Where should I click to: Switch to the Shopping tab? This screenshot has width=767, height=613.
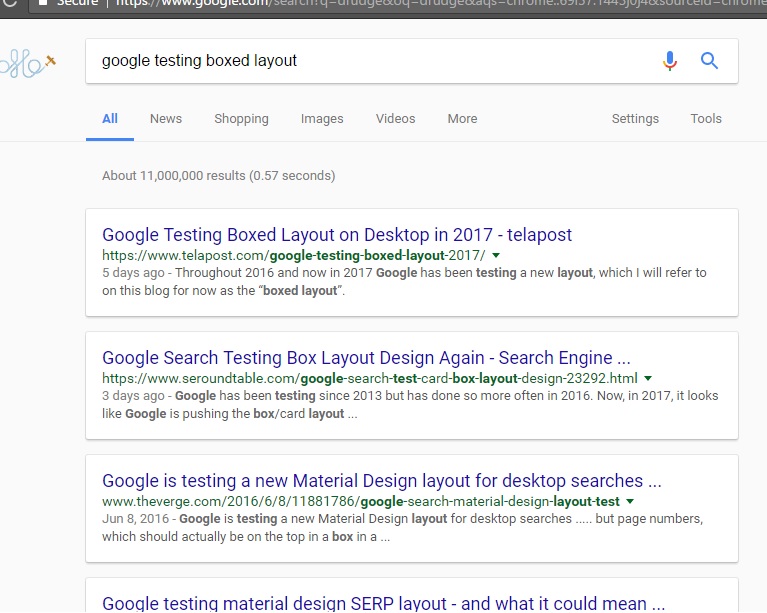pyautogui.click(x=241, y=119)
